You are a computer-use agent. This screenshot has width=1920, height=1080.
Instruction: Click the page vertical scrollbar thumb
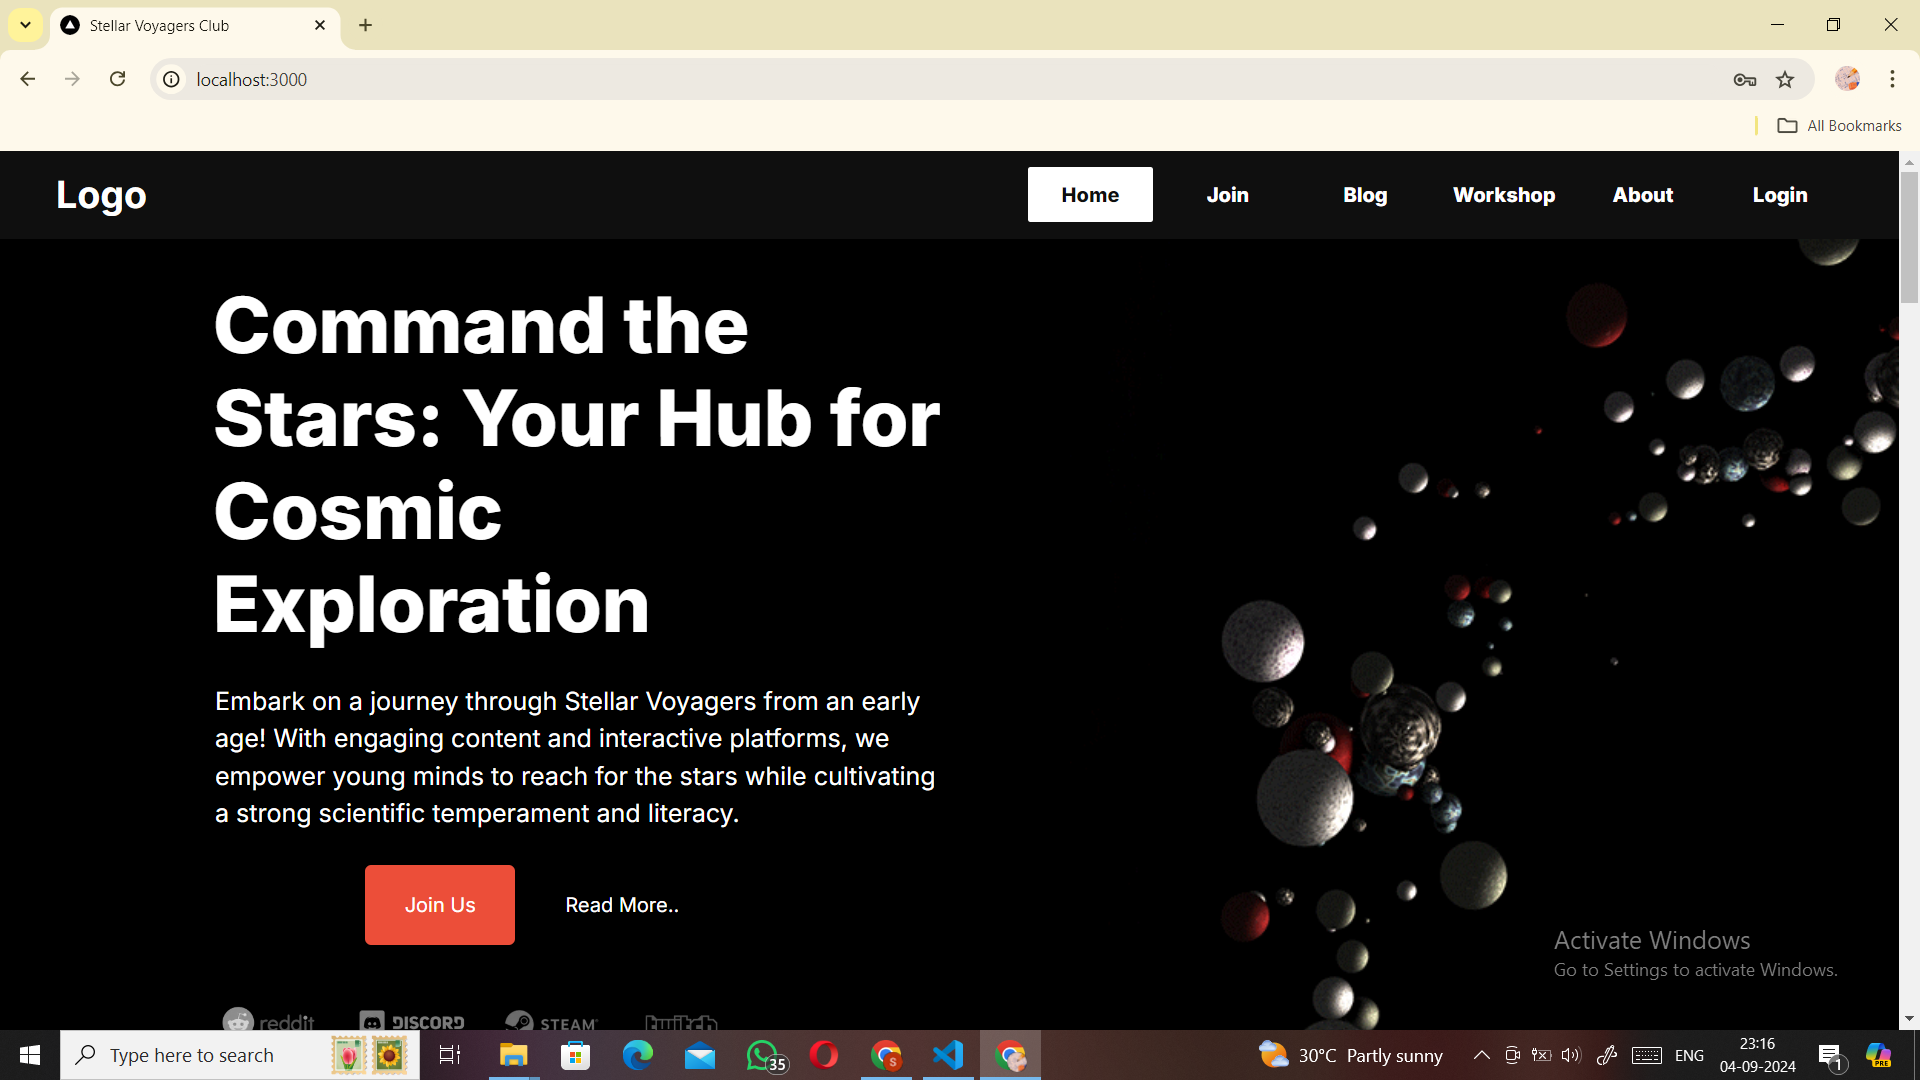(1909, 235)
